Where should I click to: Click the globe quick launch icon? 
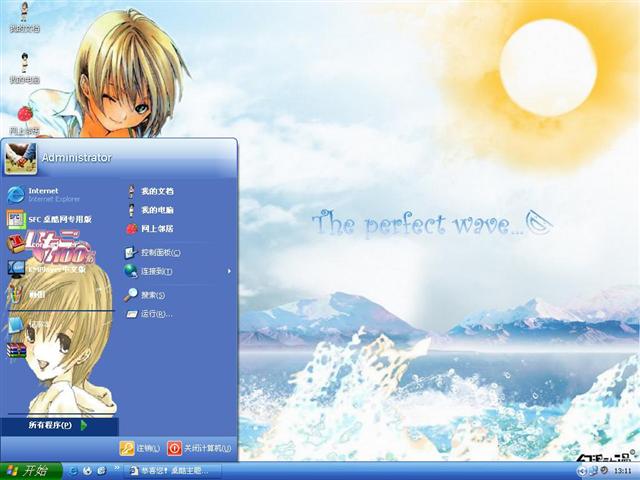87,471
